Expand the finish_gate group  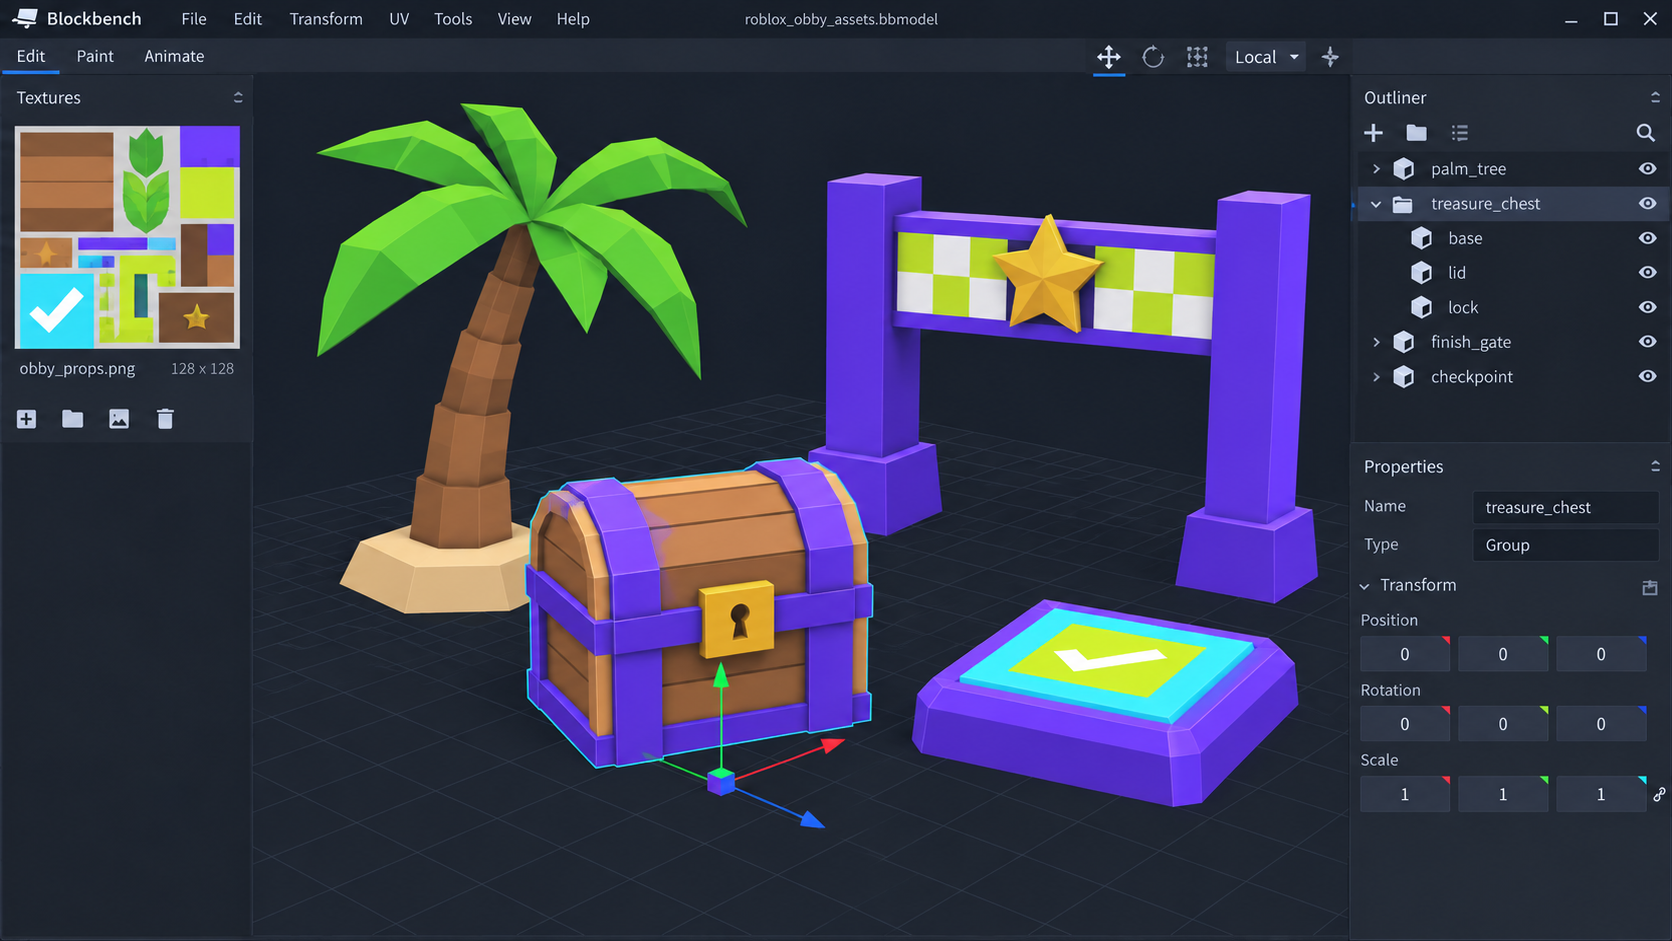(x=1376, y=342)
